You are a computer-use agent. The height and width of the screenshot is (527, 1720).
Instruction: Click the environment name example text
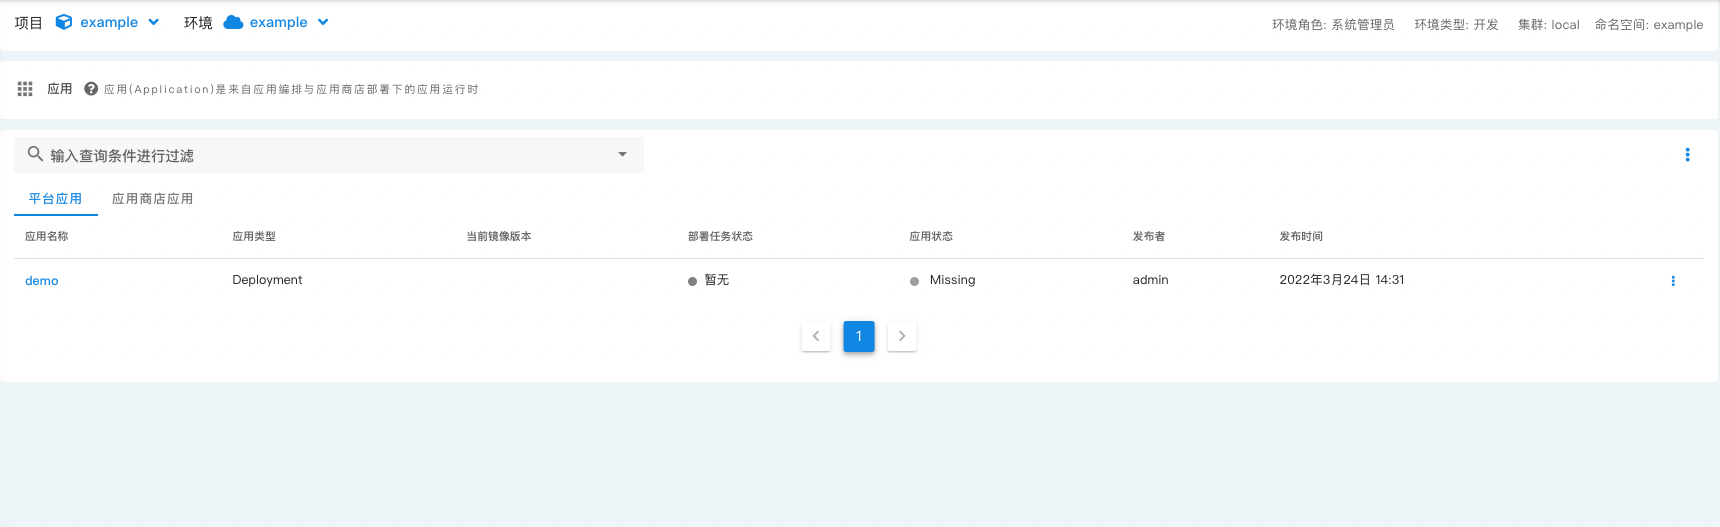(x=279, y=22)
